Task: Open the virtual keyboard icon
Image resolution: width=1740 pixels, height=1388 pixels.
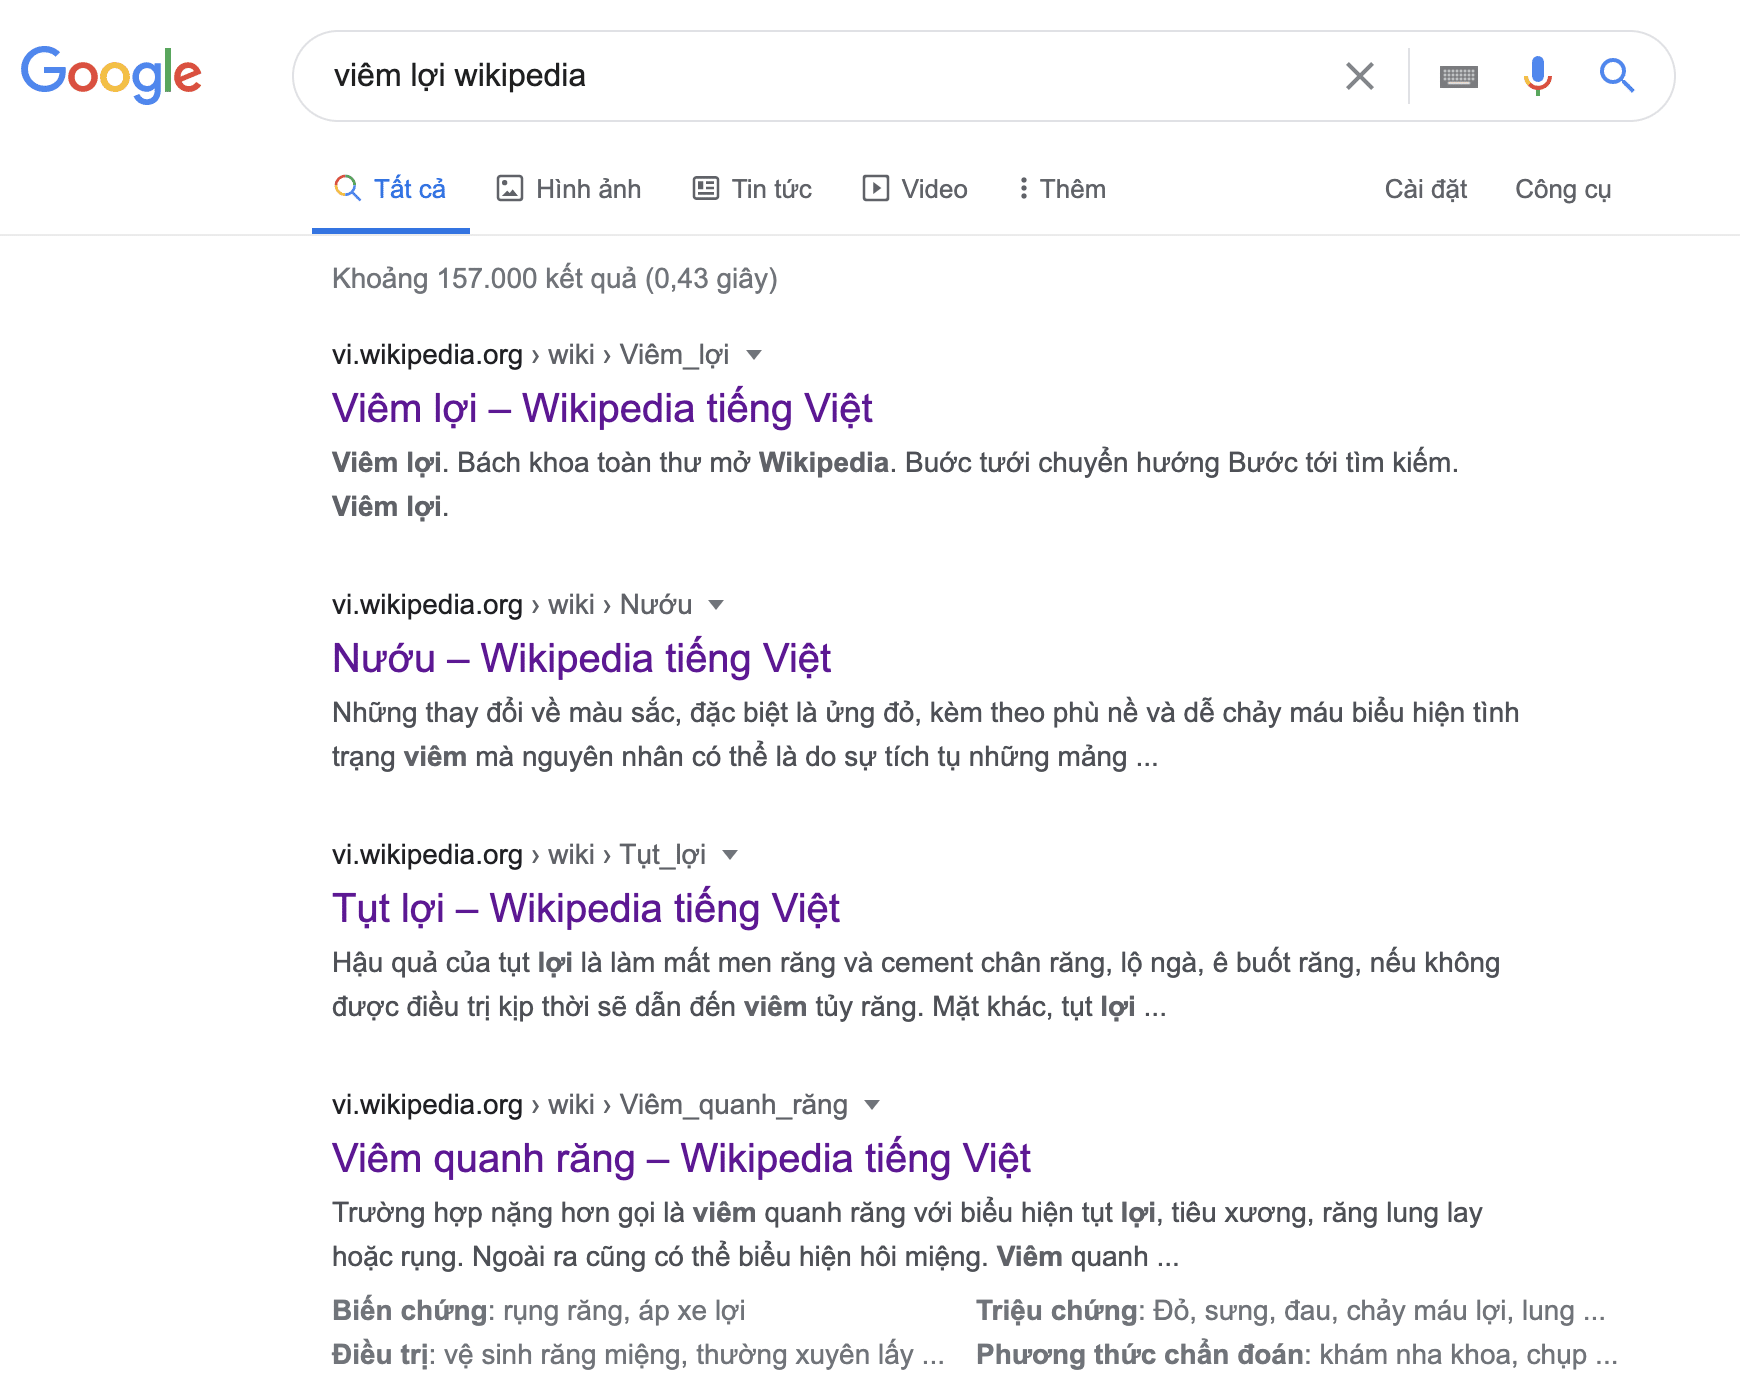Action: pos(1458,75)
